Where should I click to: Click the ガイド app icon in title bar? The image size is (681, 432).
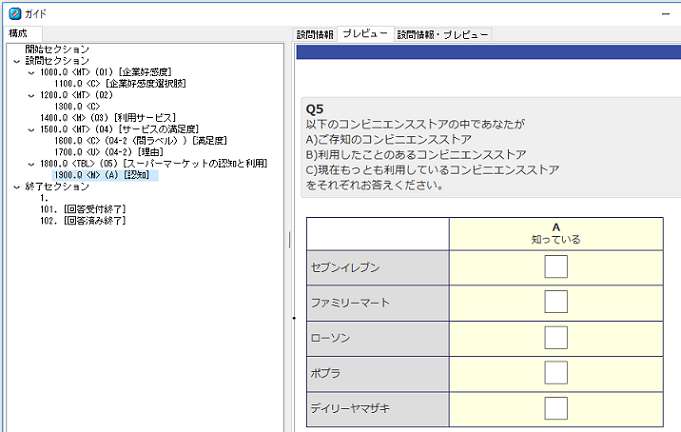[x=15, y=14]
